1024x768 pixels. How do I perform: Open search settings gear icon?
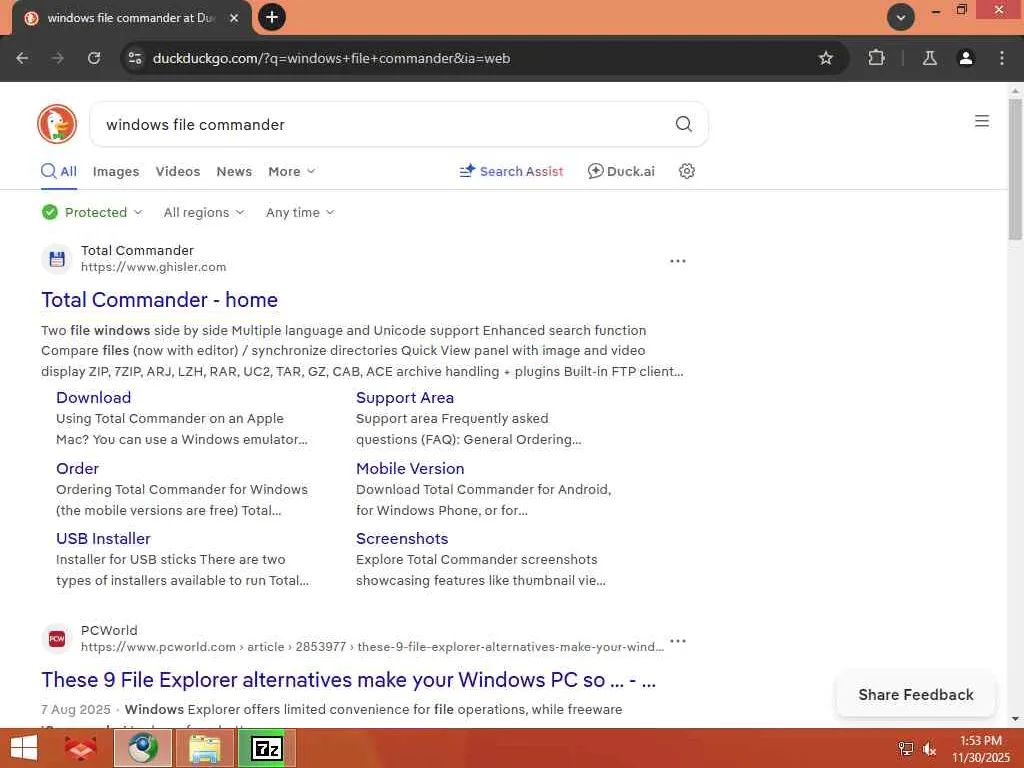coord(686,171)
